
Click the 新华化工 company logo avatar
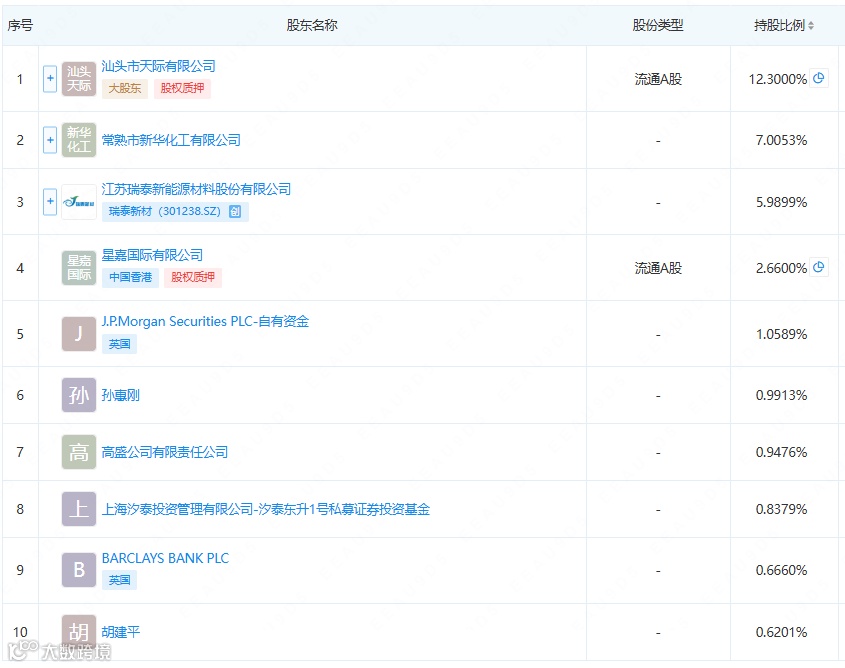pos(79,140)
